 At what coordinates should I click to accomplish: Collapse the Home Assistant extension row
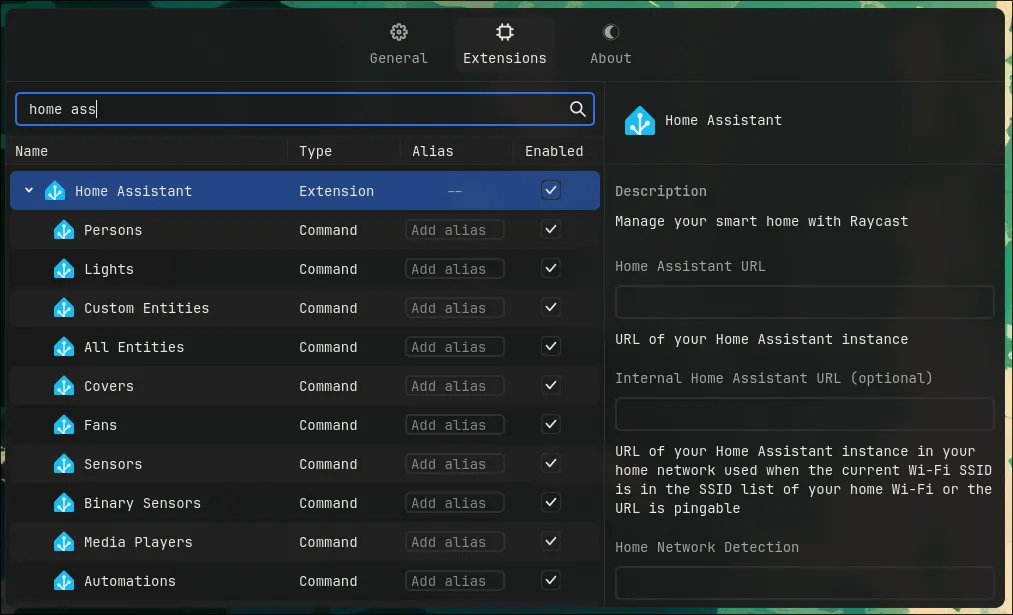[x=29, y=191]
